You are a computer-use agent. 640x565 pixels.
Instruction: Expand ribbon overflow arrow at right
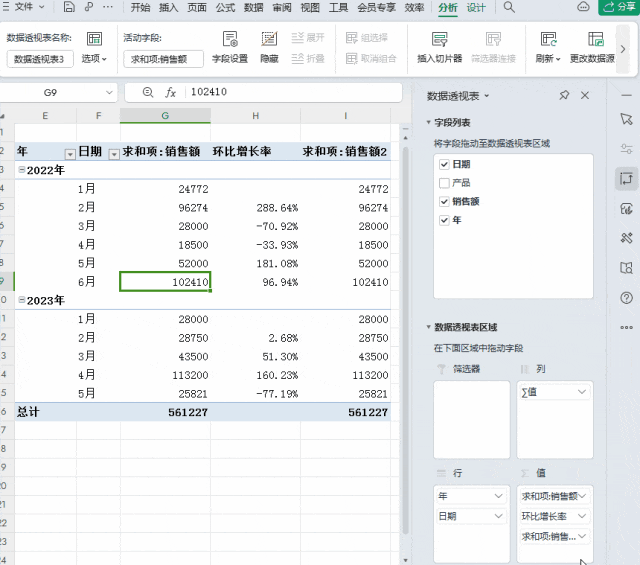point(623,49)
